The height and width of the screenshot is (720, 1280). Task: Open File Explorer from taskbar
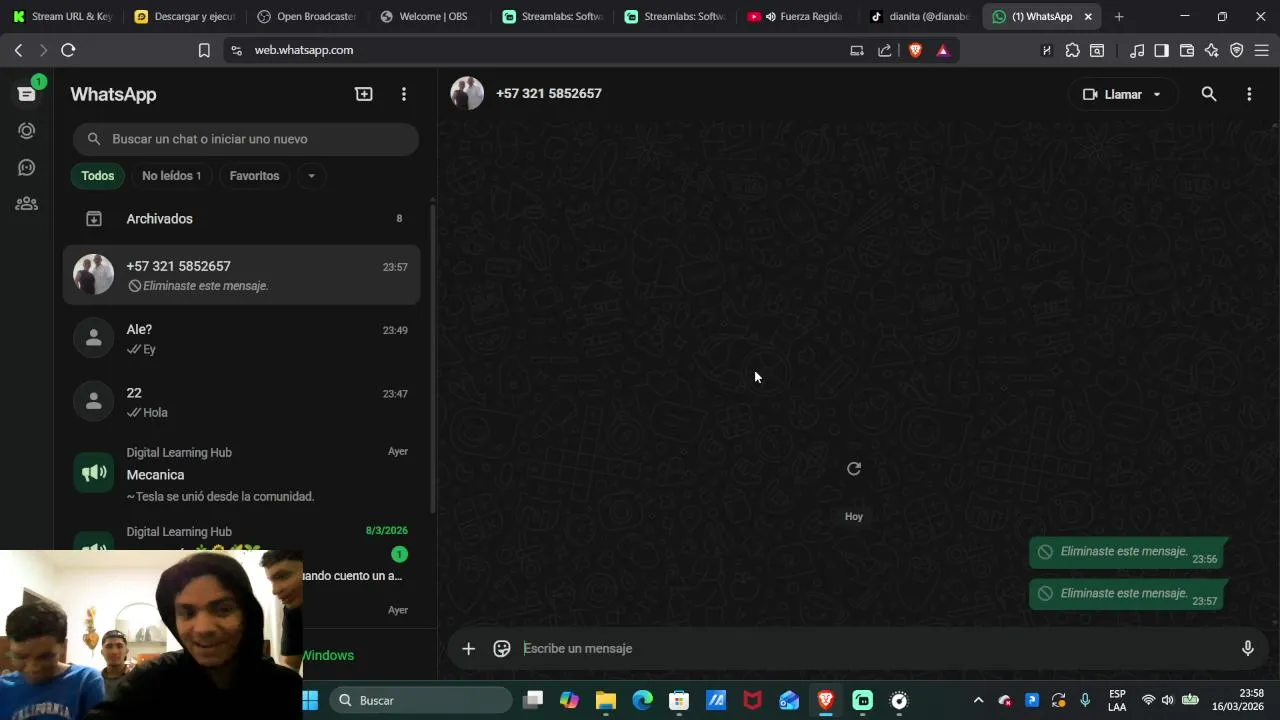606,700
